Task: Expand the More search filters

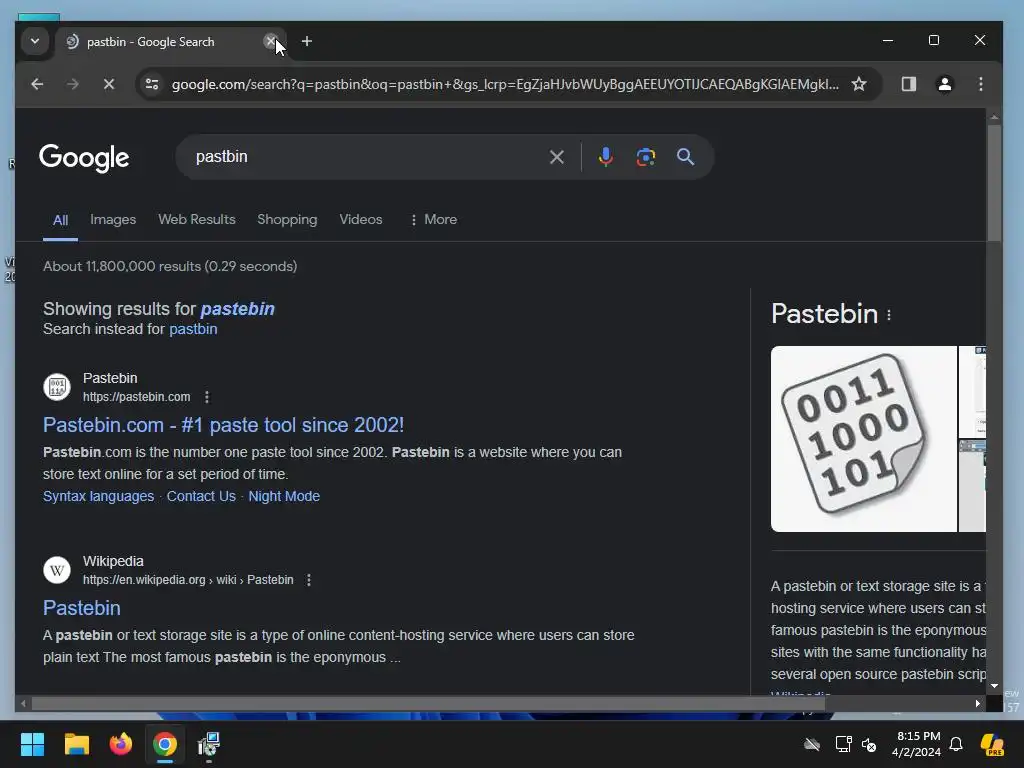Action: [434, 219]
